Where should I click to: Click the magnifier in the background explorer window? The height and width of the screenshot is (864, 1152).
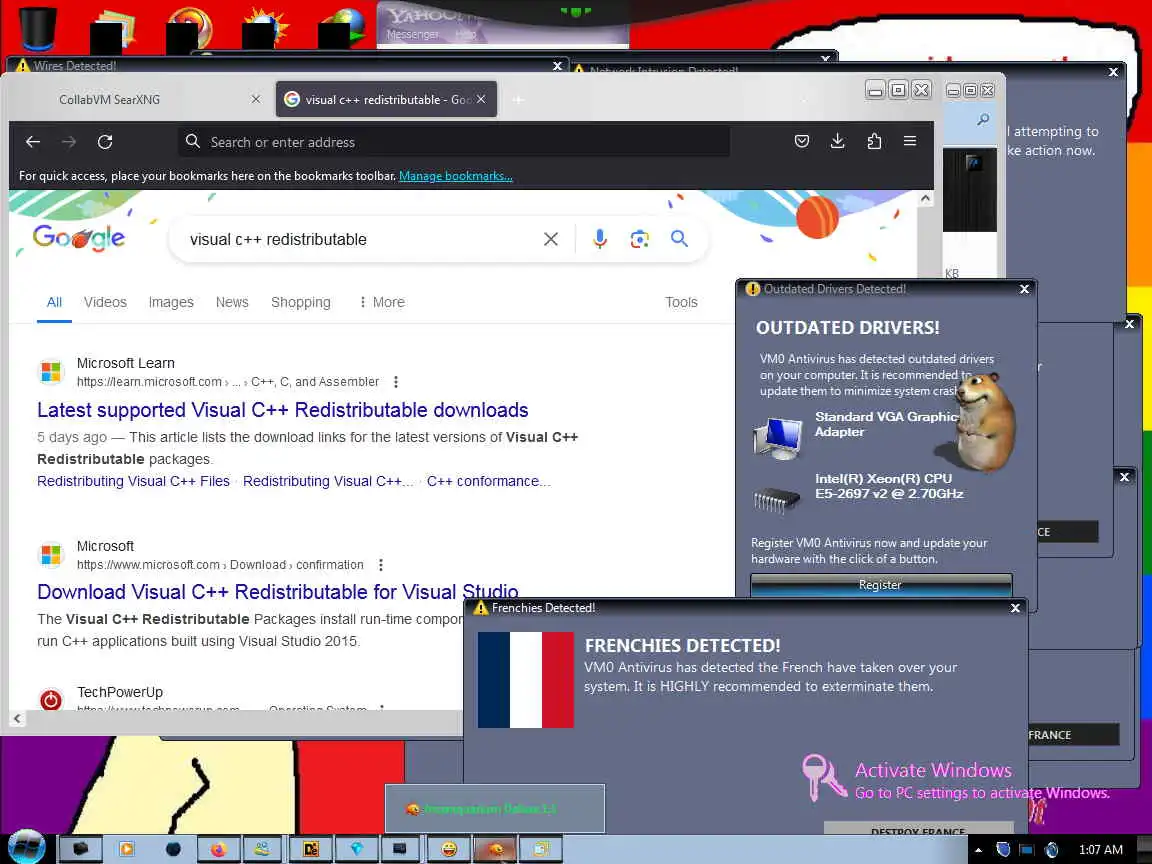tap(983, 119)
